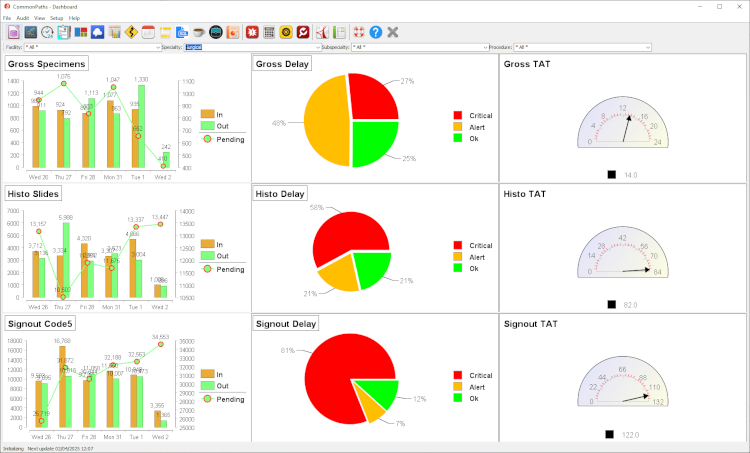Open the Setup menu

[56, 18]
